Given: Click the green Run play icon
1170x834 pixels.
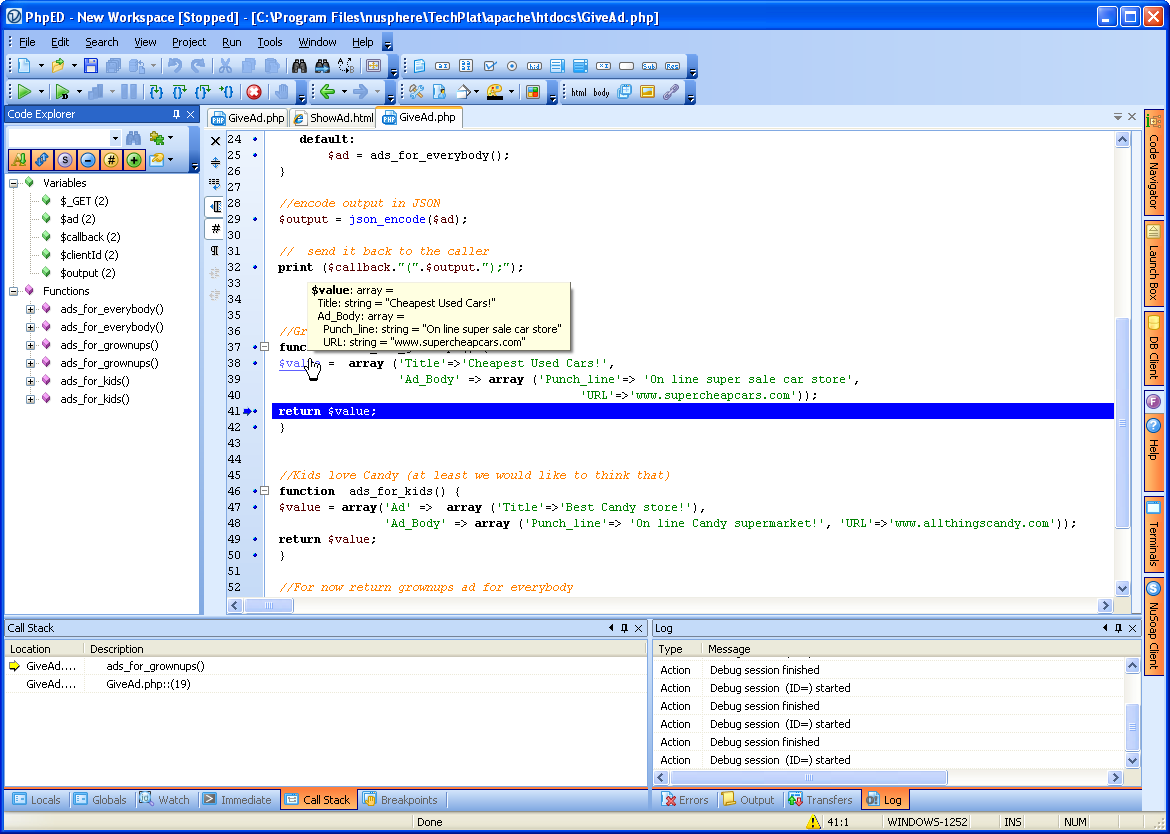Looking at the screenshot, I should (x=24, y=92).
